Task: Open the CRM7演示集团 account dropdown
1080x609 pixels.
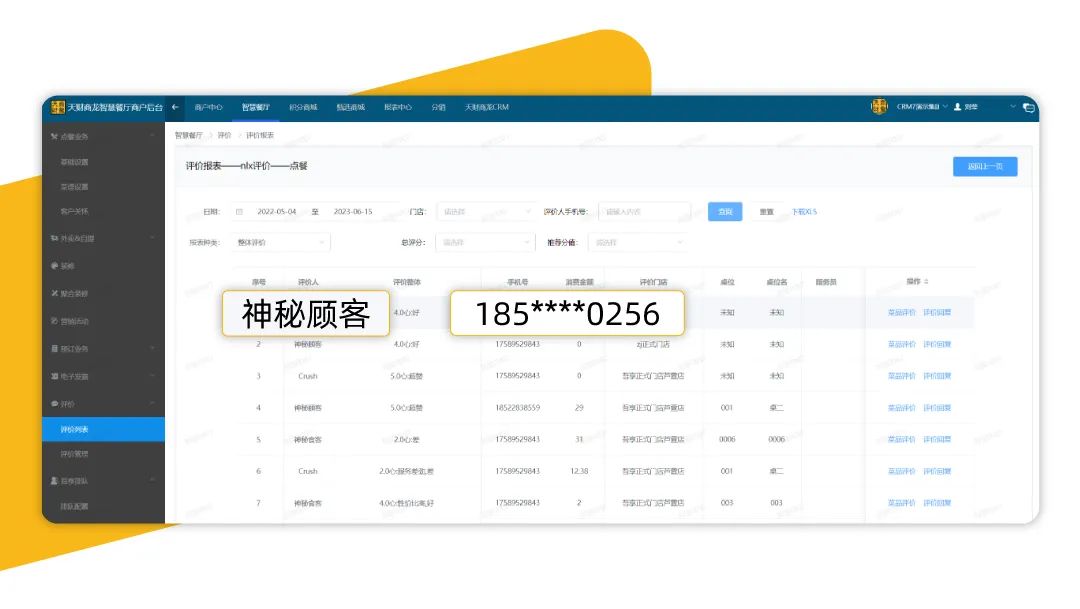Action: (922, 107)
